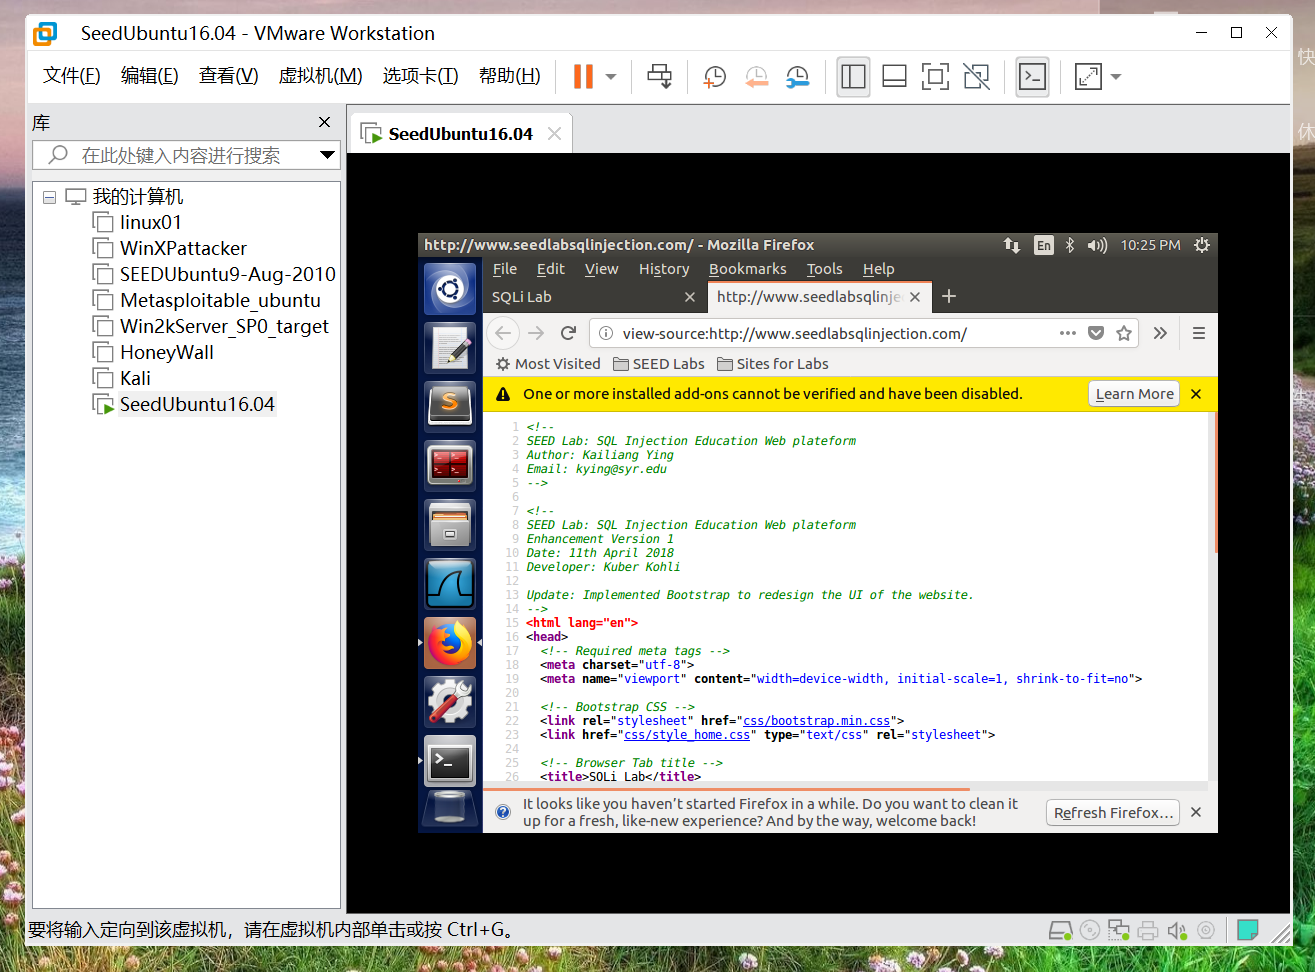Launch Wireshark from the dock
The width and height of the screenshot is (1315, 972).
click(450, 584)
